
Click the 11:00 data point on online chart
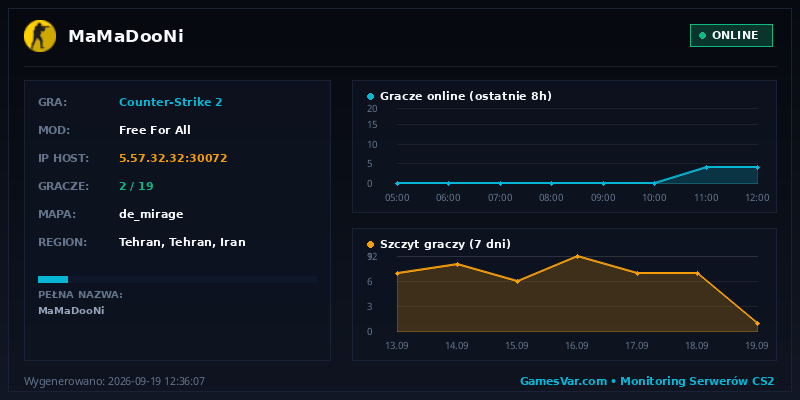click(x=706, y=167)
